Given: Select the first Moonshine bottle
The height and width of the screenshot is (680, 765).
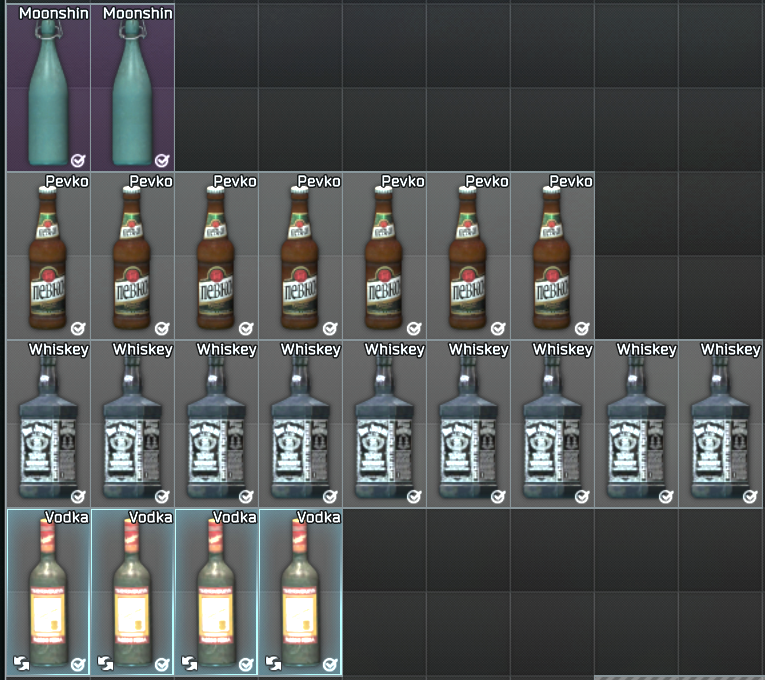Looking at the screenshot, I should click(48, 87).
